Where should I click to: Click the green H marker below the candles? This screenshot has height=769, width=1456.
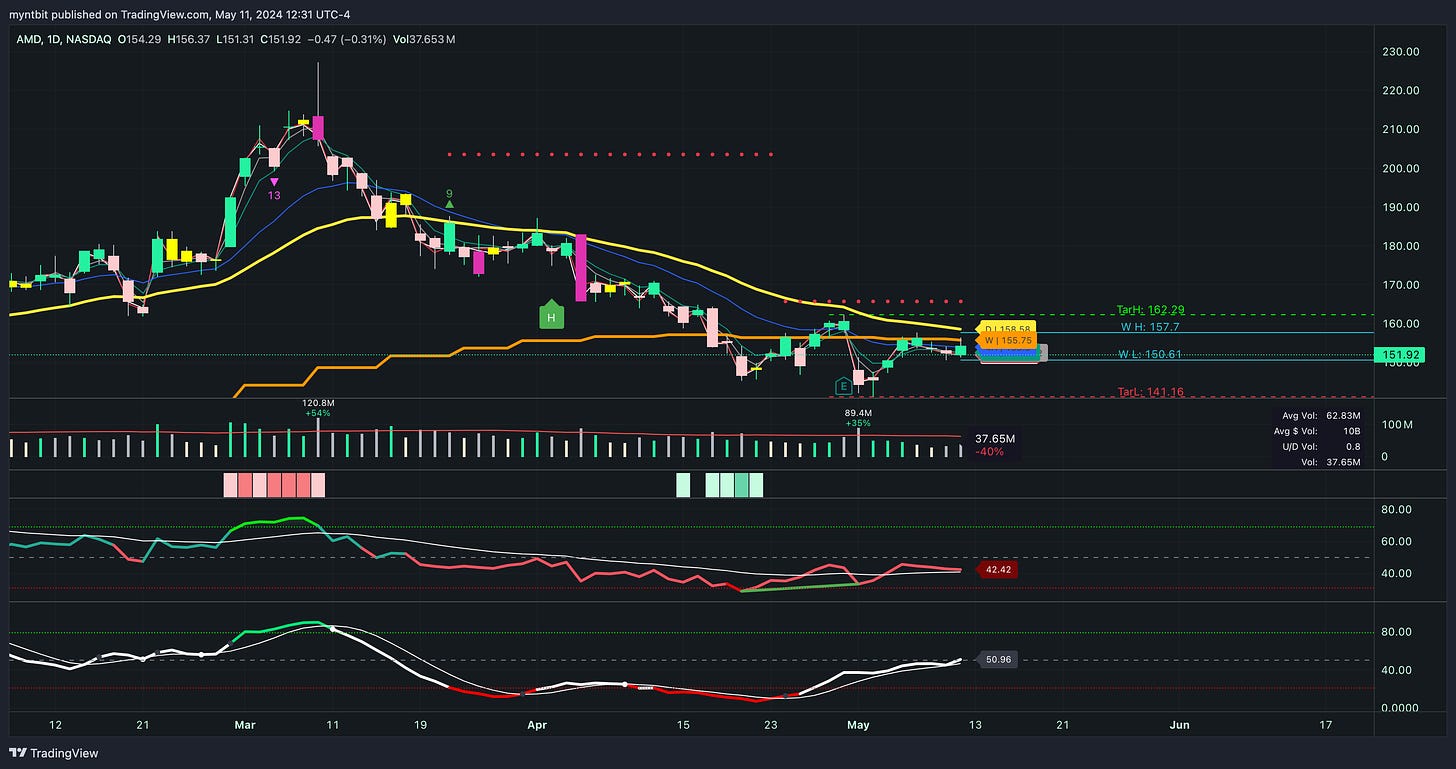click(x=551, y=315)
